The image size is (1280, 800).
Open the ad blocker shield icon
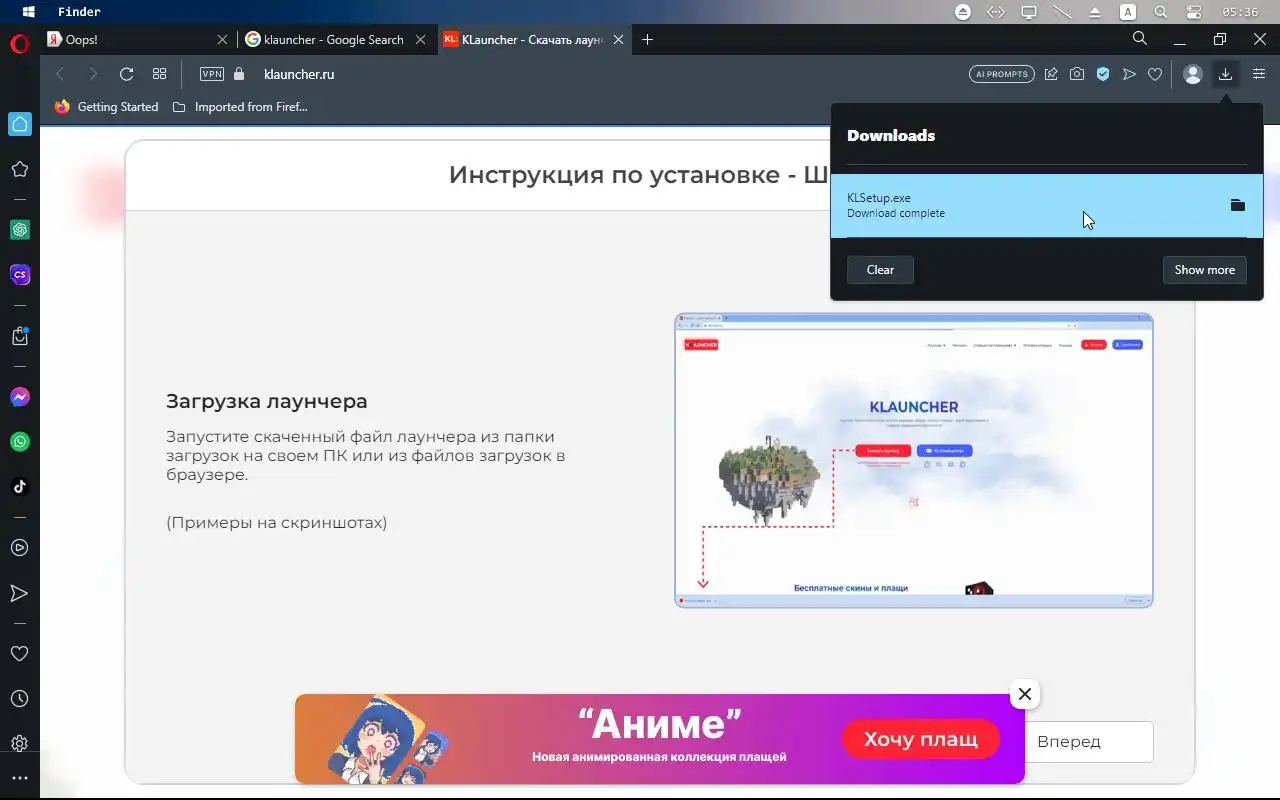pos(1103,74)
